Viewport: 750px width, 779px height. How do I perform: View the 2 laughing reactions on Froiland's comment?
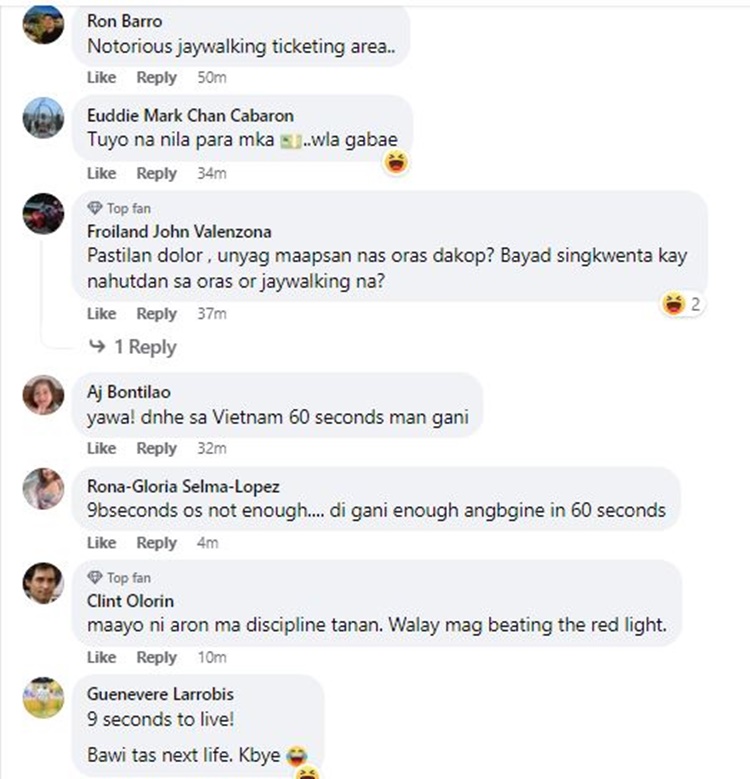point(682,304)
